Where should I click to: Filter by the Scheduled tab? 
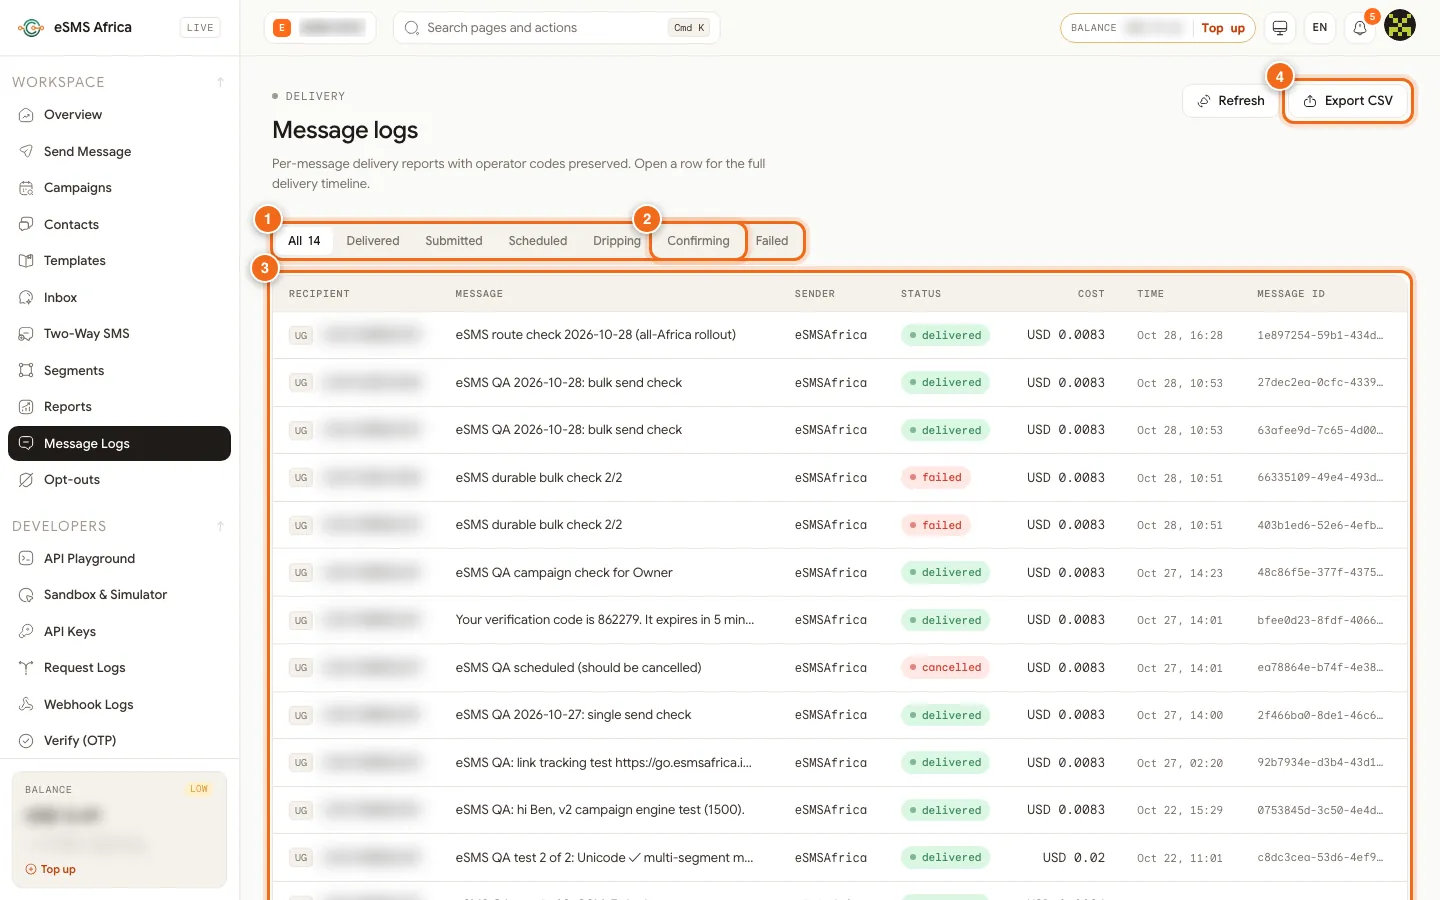[538, 241]
